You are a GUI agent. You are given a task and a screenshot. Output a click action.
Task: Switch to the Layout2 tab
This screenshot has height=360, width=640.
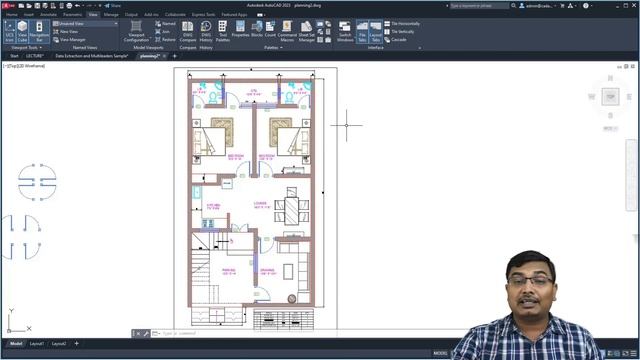(59, 344)
